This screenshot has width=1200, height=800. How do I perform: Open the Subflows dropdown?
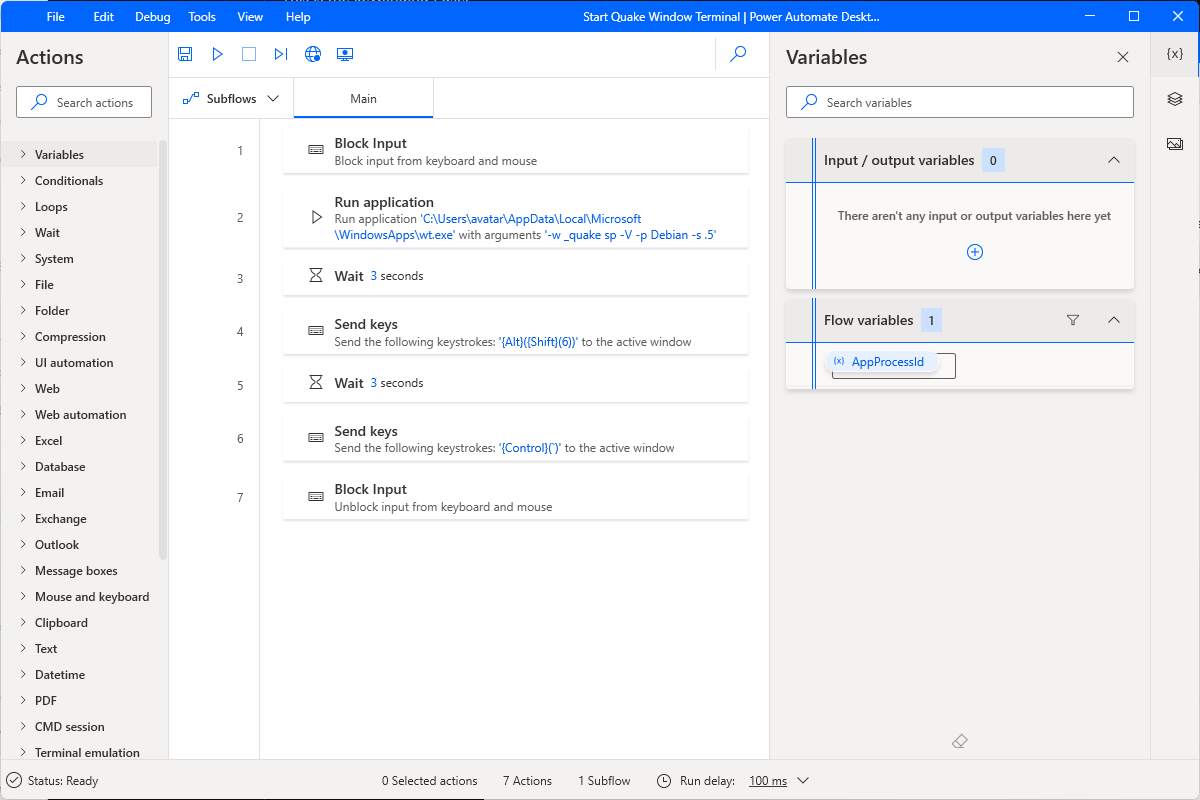coord(231,98)
